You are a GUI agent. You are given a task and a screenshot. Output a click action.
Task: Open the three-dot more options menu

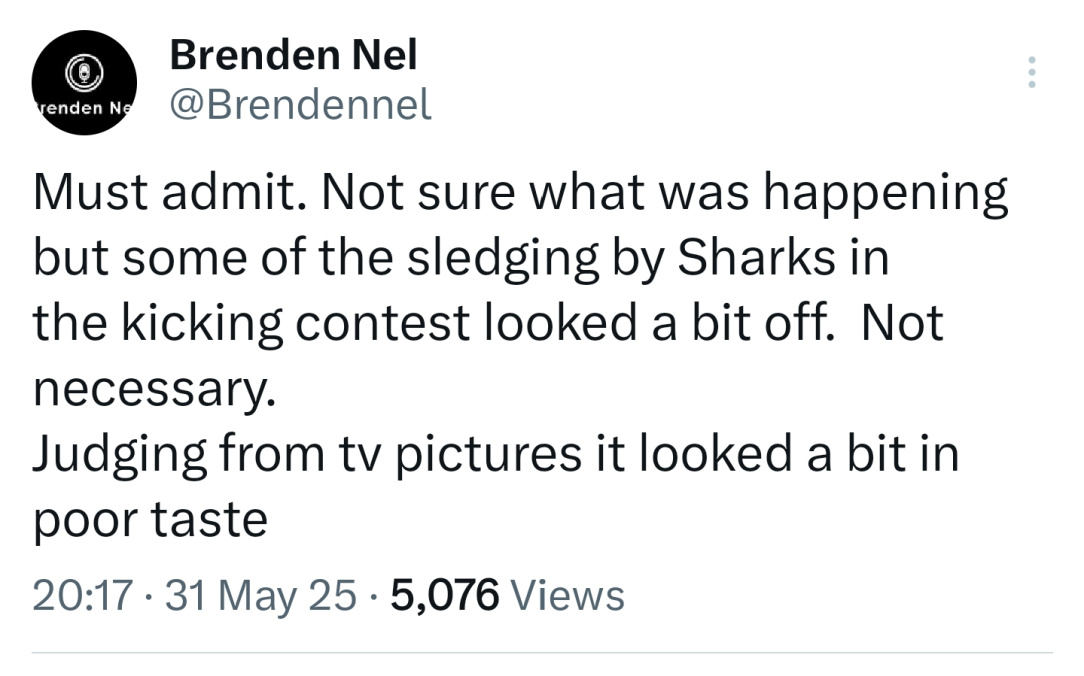click(1033, 72)
